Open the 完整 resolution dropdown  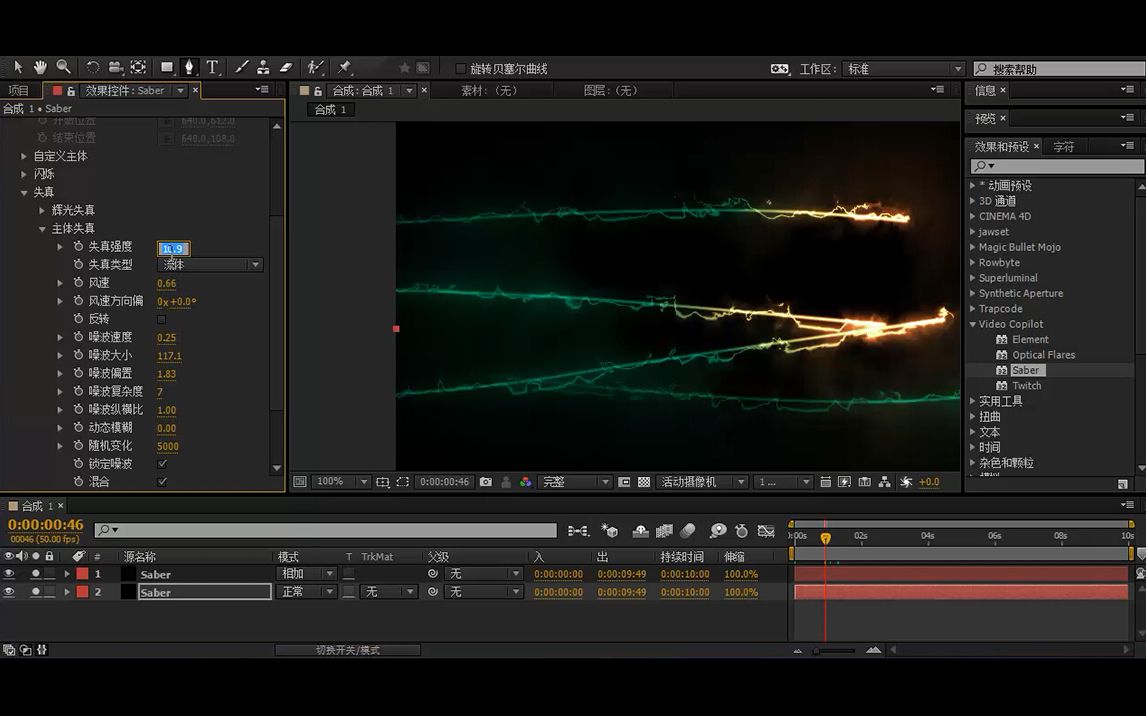tap(575, 482)
